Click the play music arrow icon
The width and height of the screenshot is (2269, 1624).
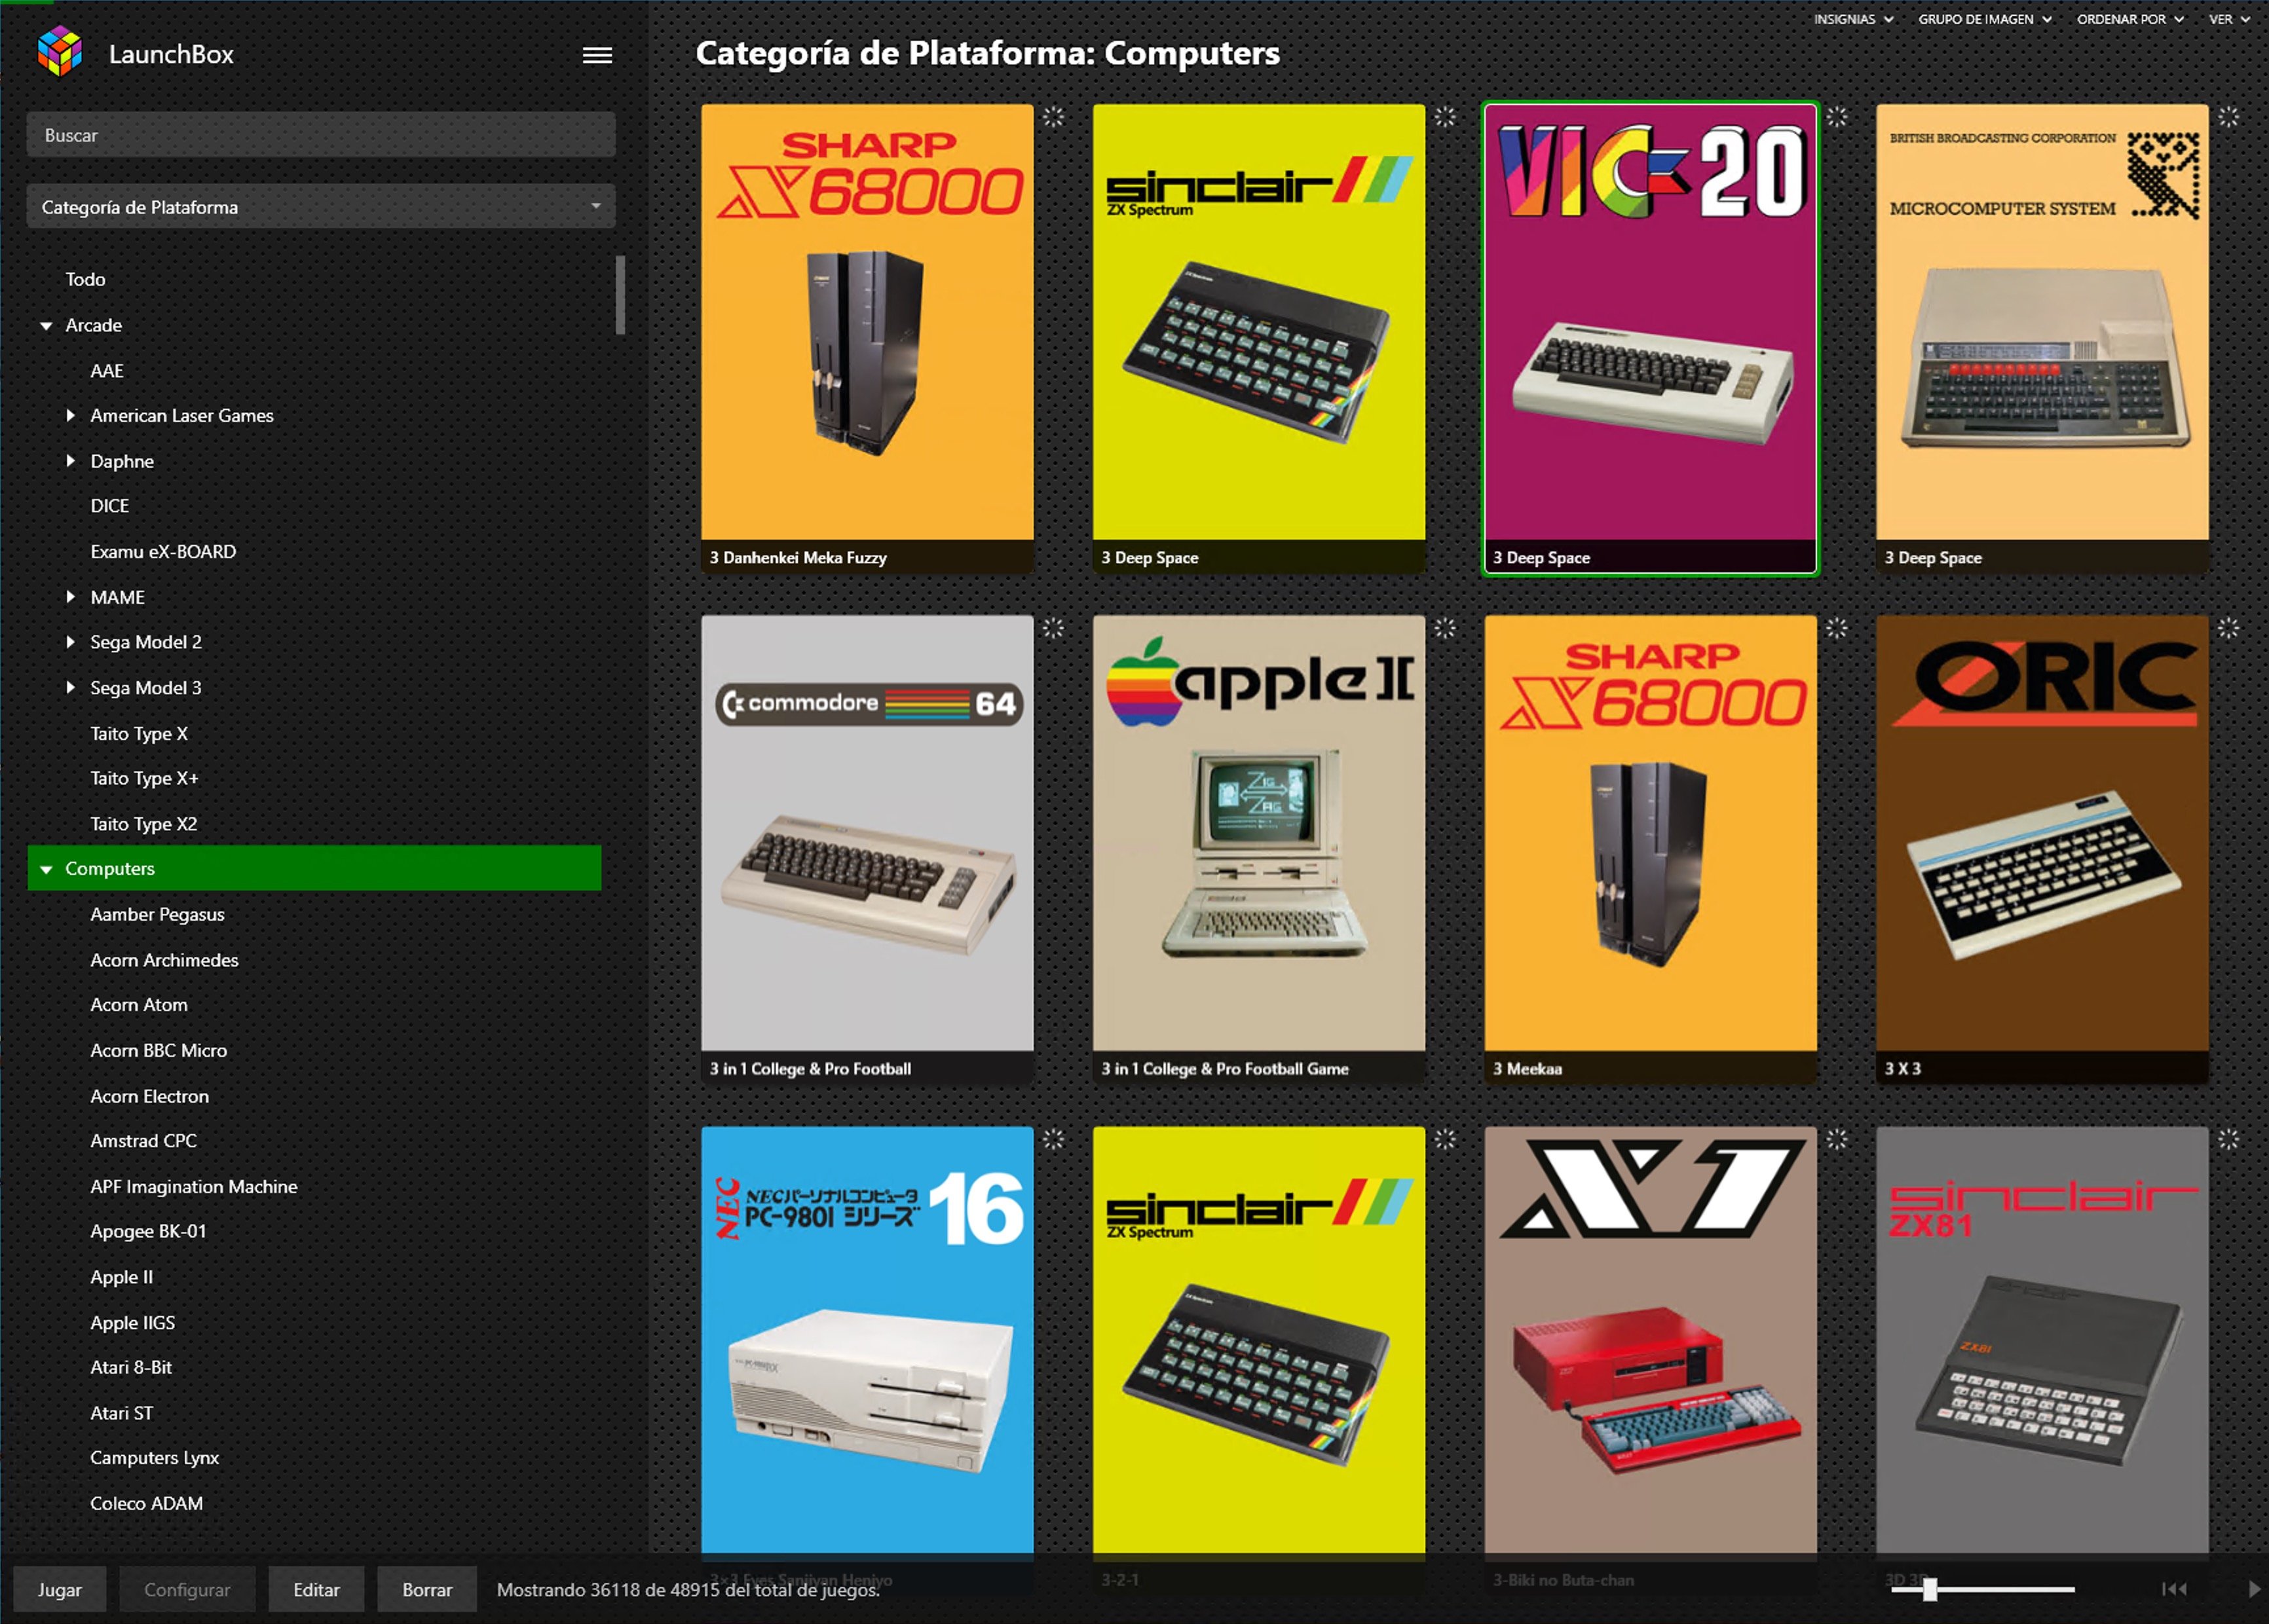click(x=2254, y=1589)
